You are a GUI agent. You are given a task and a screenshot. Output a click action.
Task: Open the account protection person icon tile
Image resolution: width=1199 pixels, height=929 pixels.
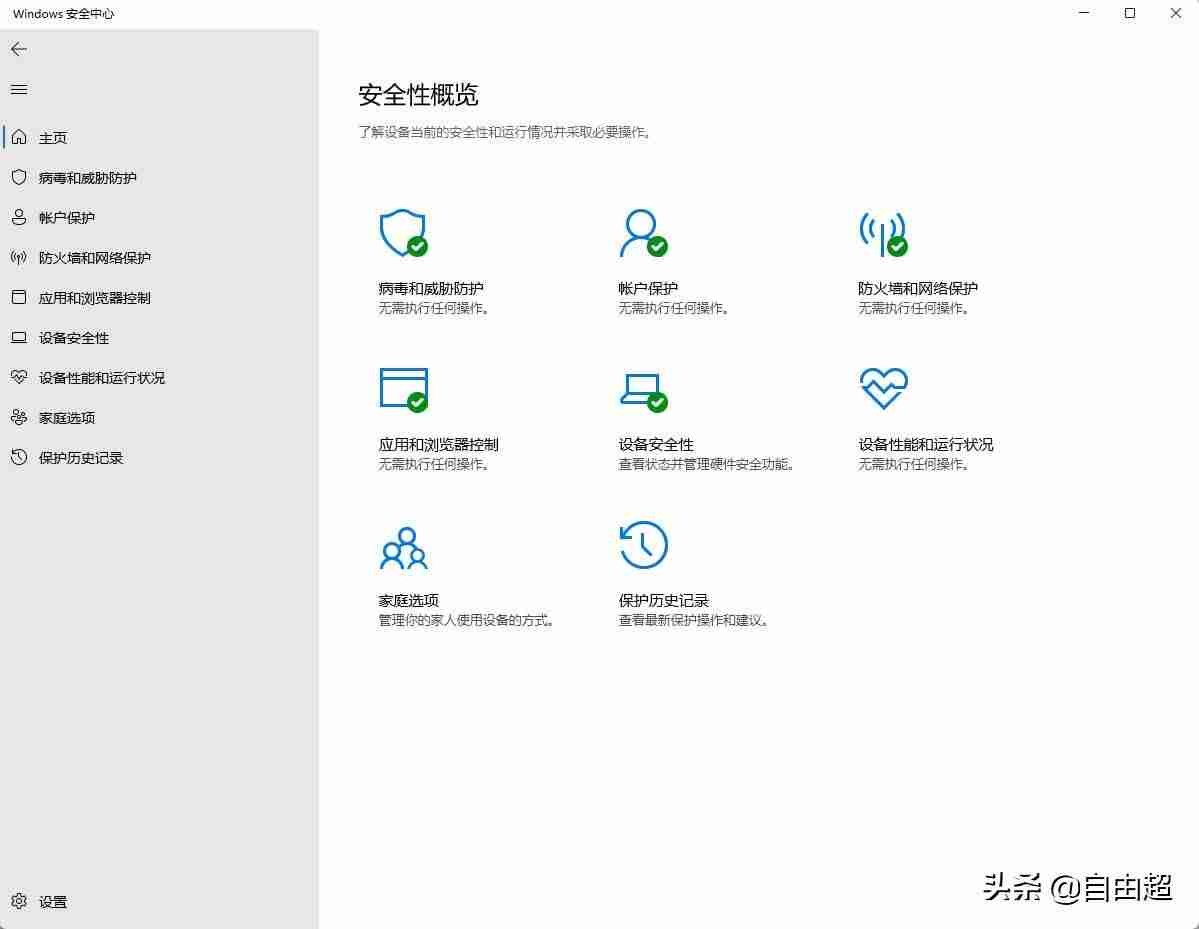point(642,233)
